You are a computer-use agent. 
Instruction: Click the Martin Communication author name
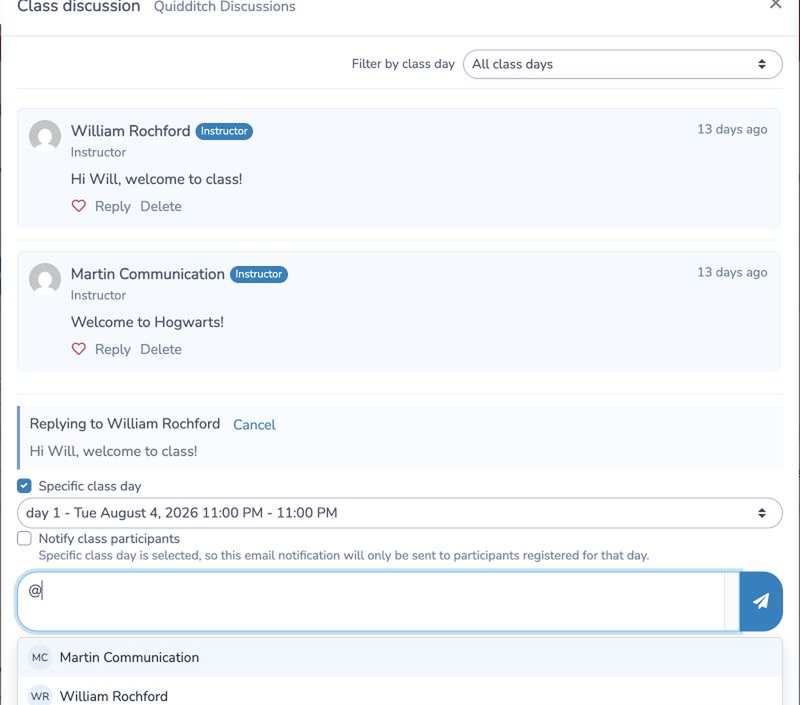click(147, 274)
